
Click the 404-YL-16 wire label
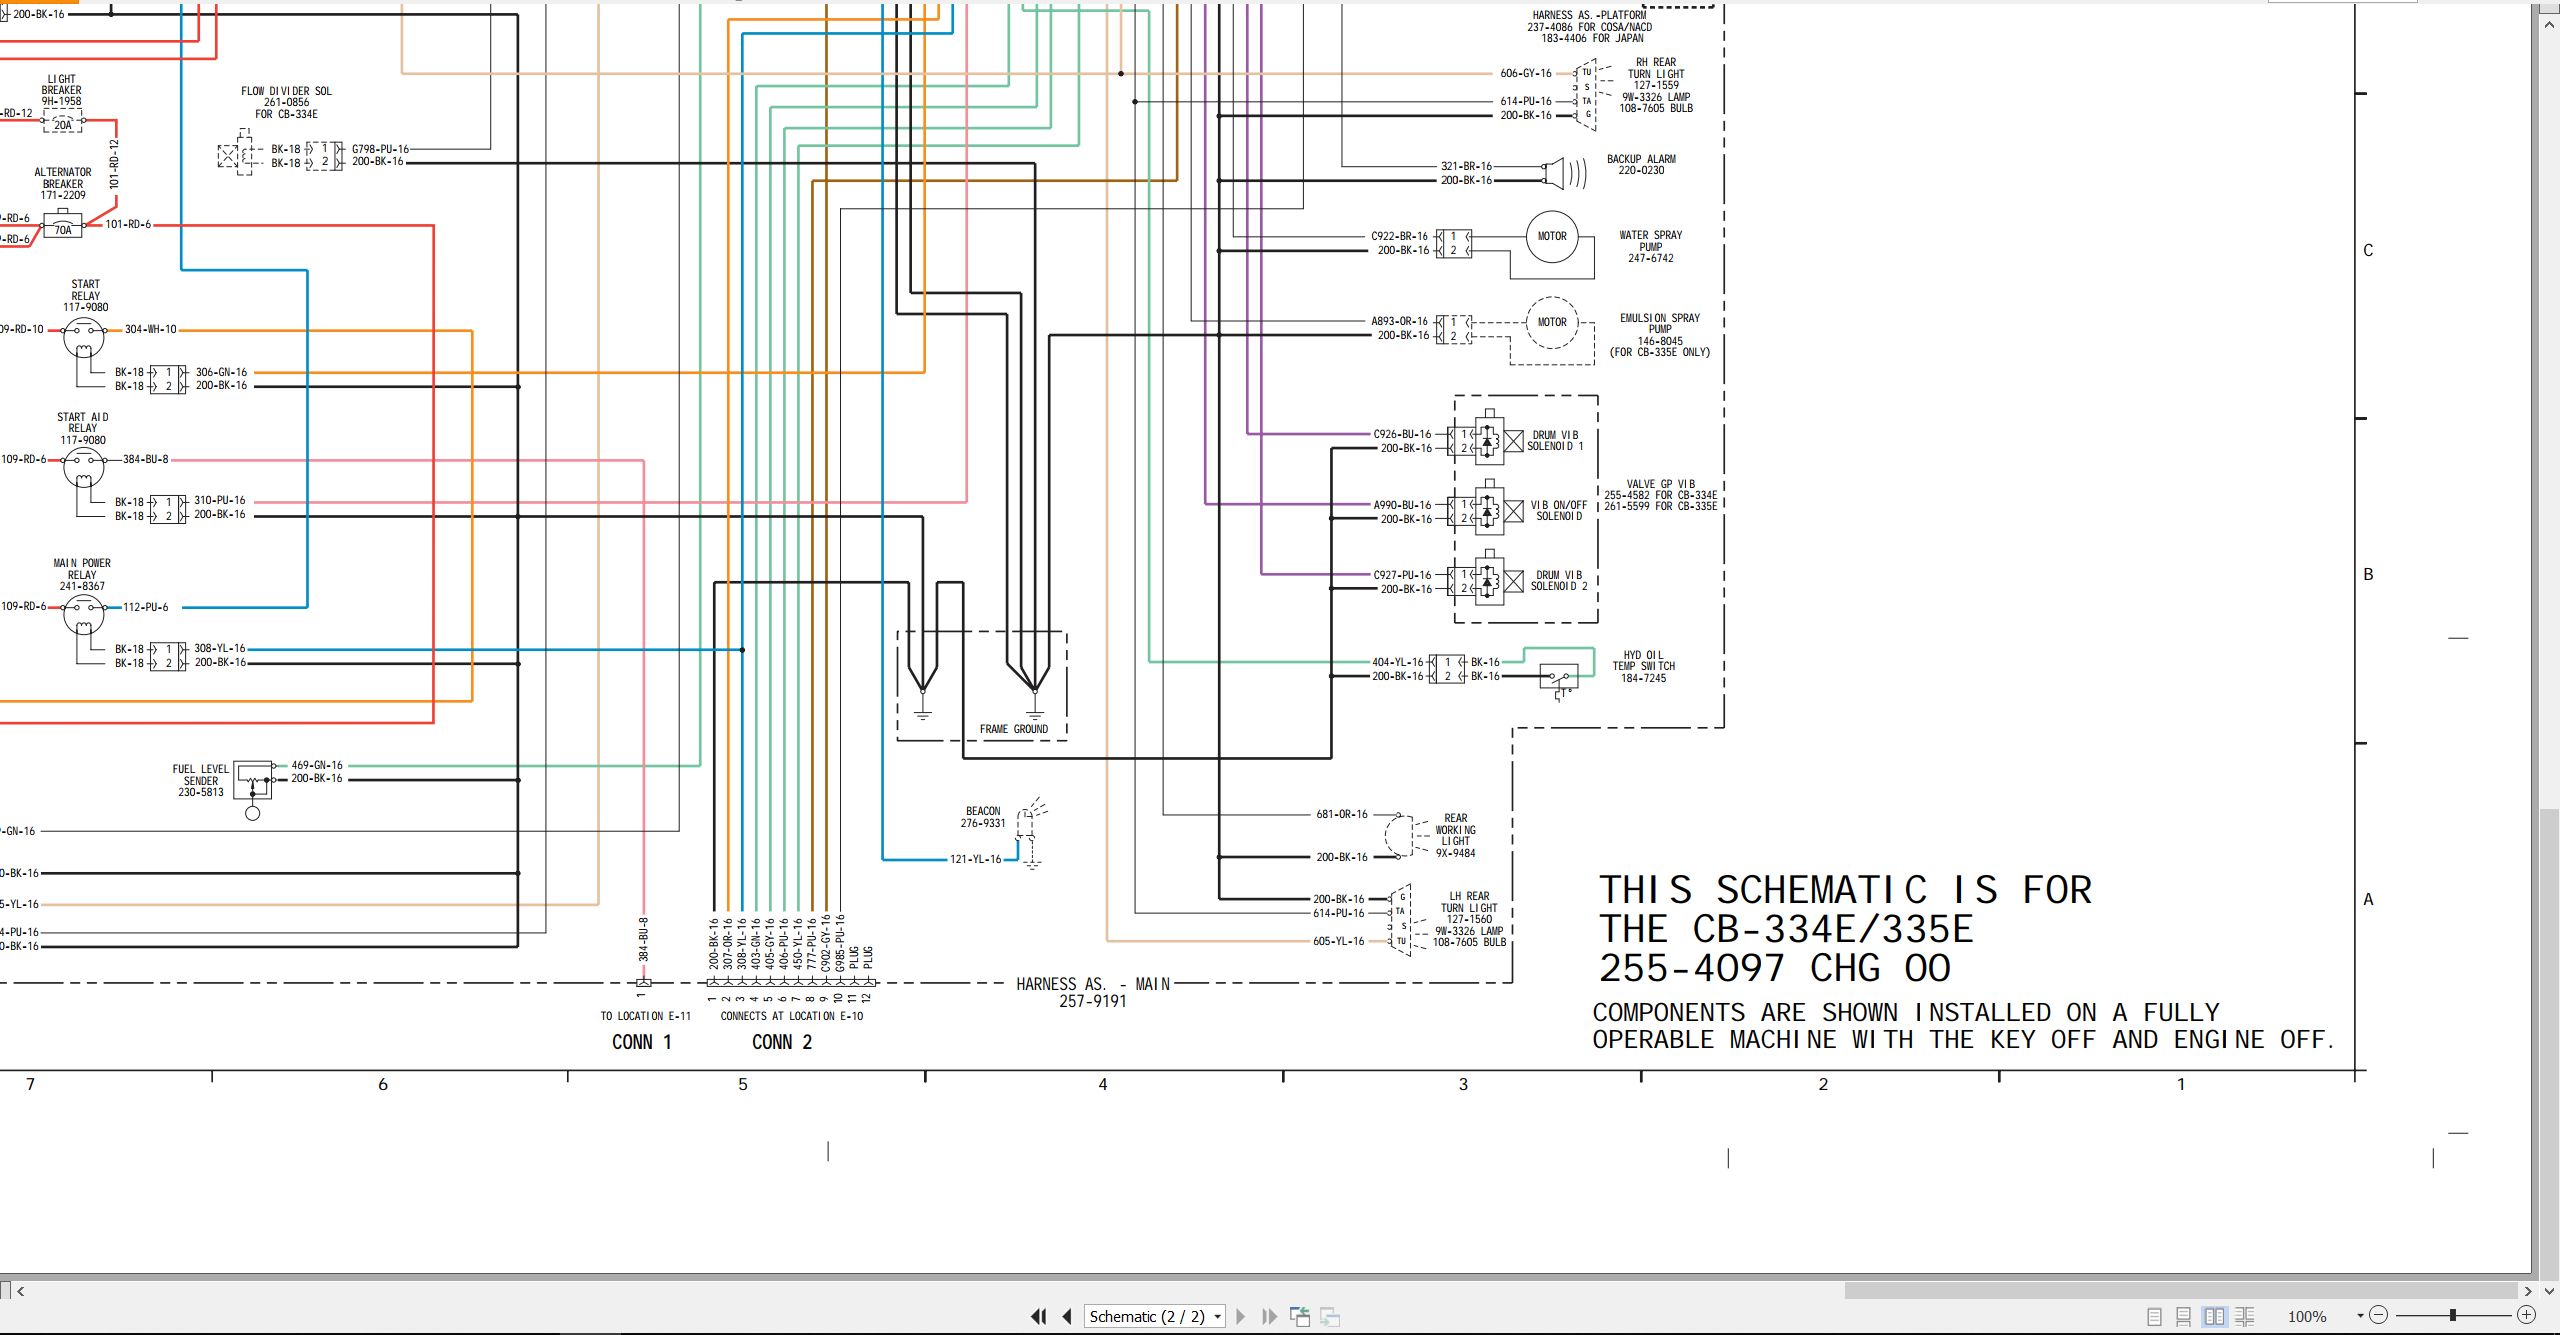1397,662
